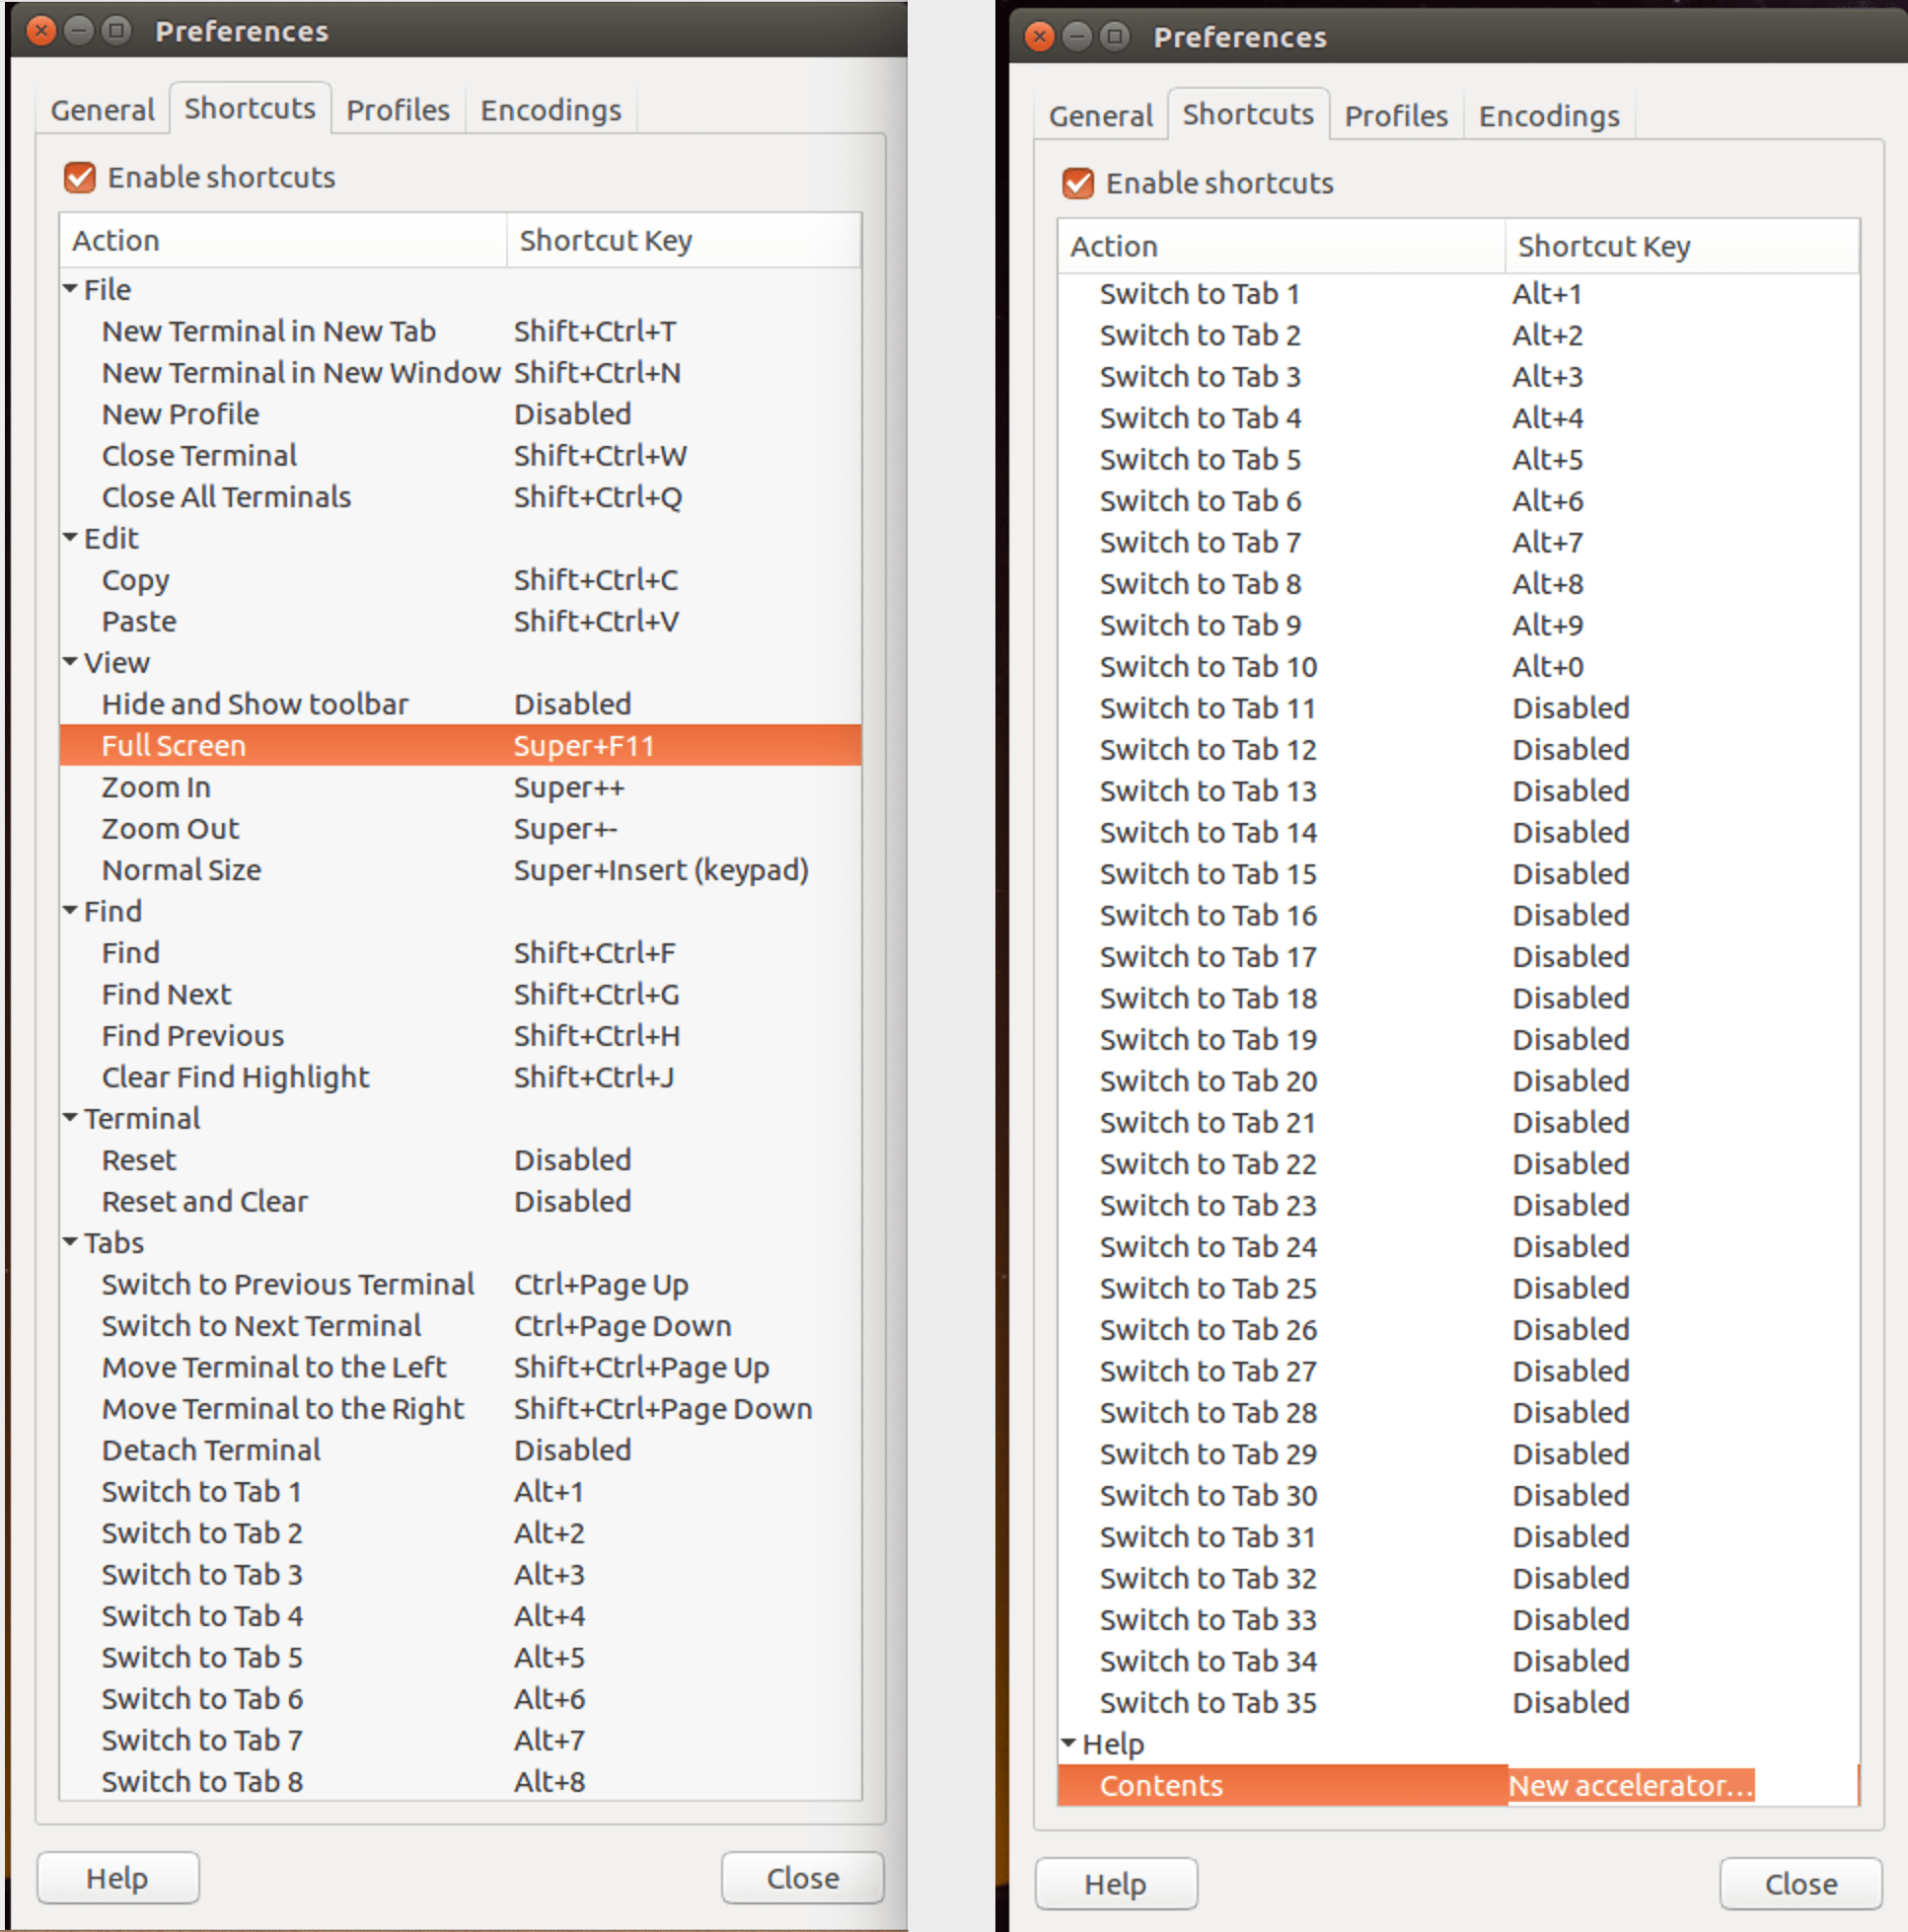Select Switch to Tab 8 in left window
The height and width of the screenshot is (1932, 1908).
460,1781
